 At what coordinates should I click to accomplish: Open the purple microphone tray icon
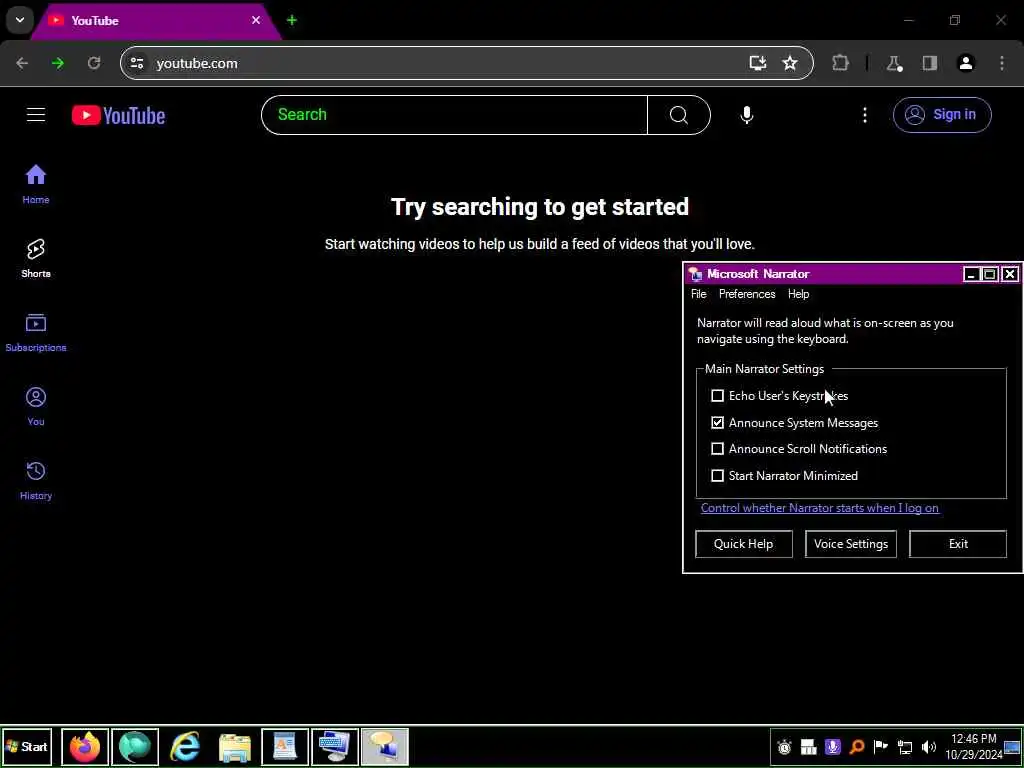[x=833, y=747]
